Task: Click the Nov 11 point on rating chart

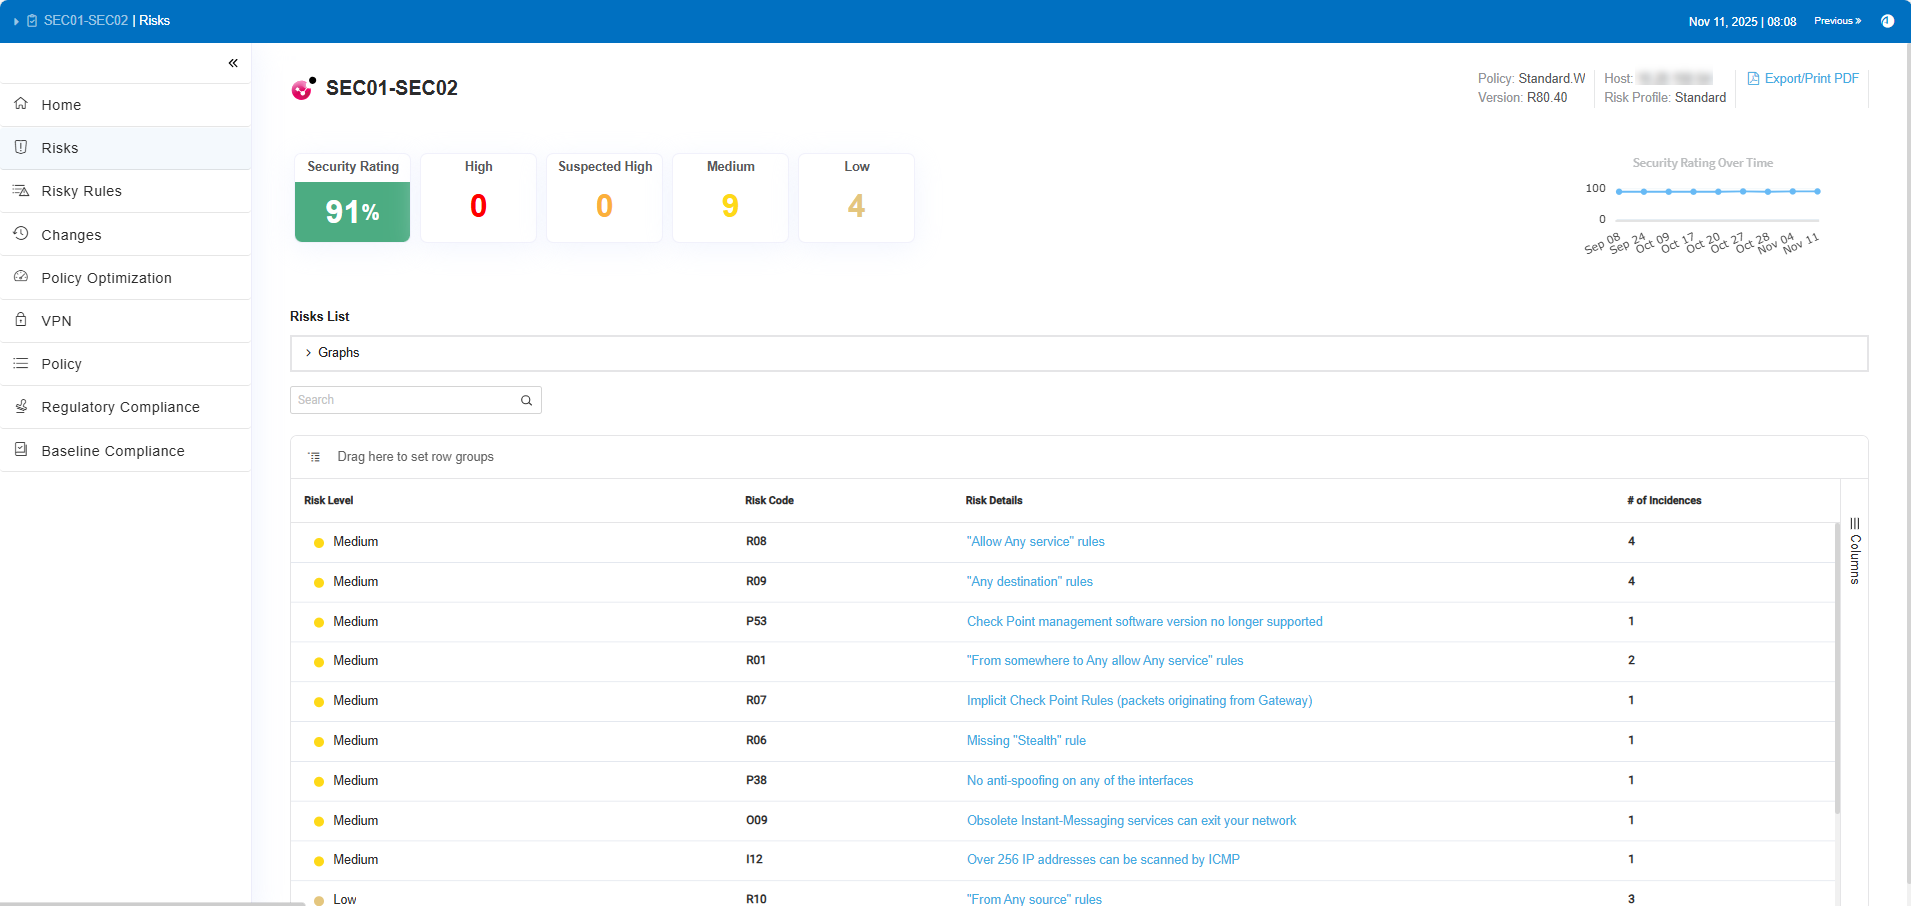Action: click(1817, 191)
